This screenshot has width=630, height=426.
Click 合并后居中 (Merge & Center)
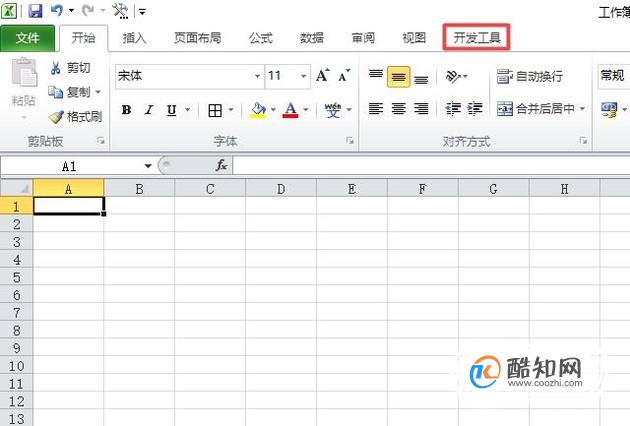[536, 109]
